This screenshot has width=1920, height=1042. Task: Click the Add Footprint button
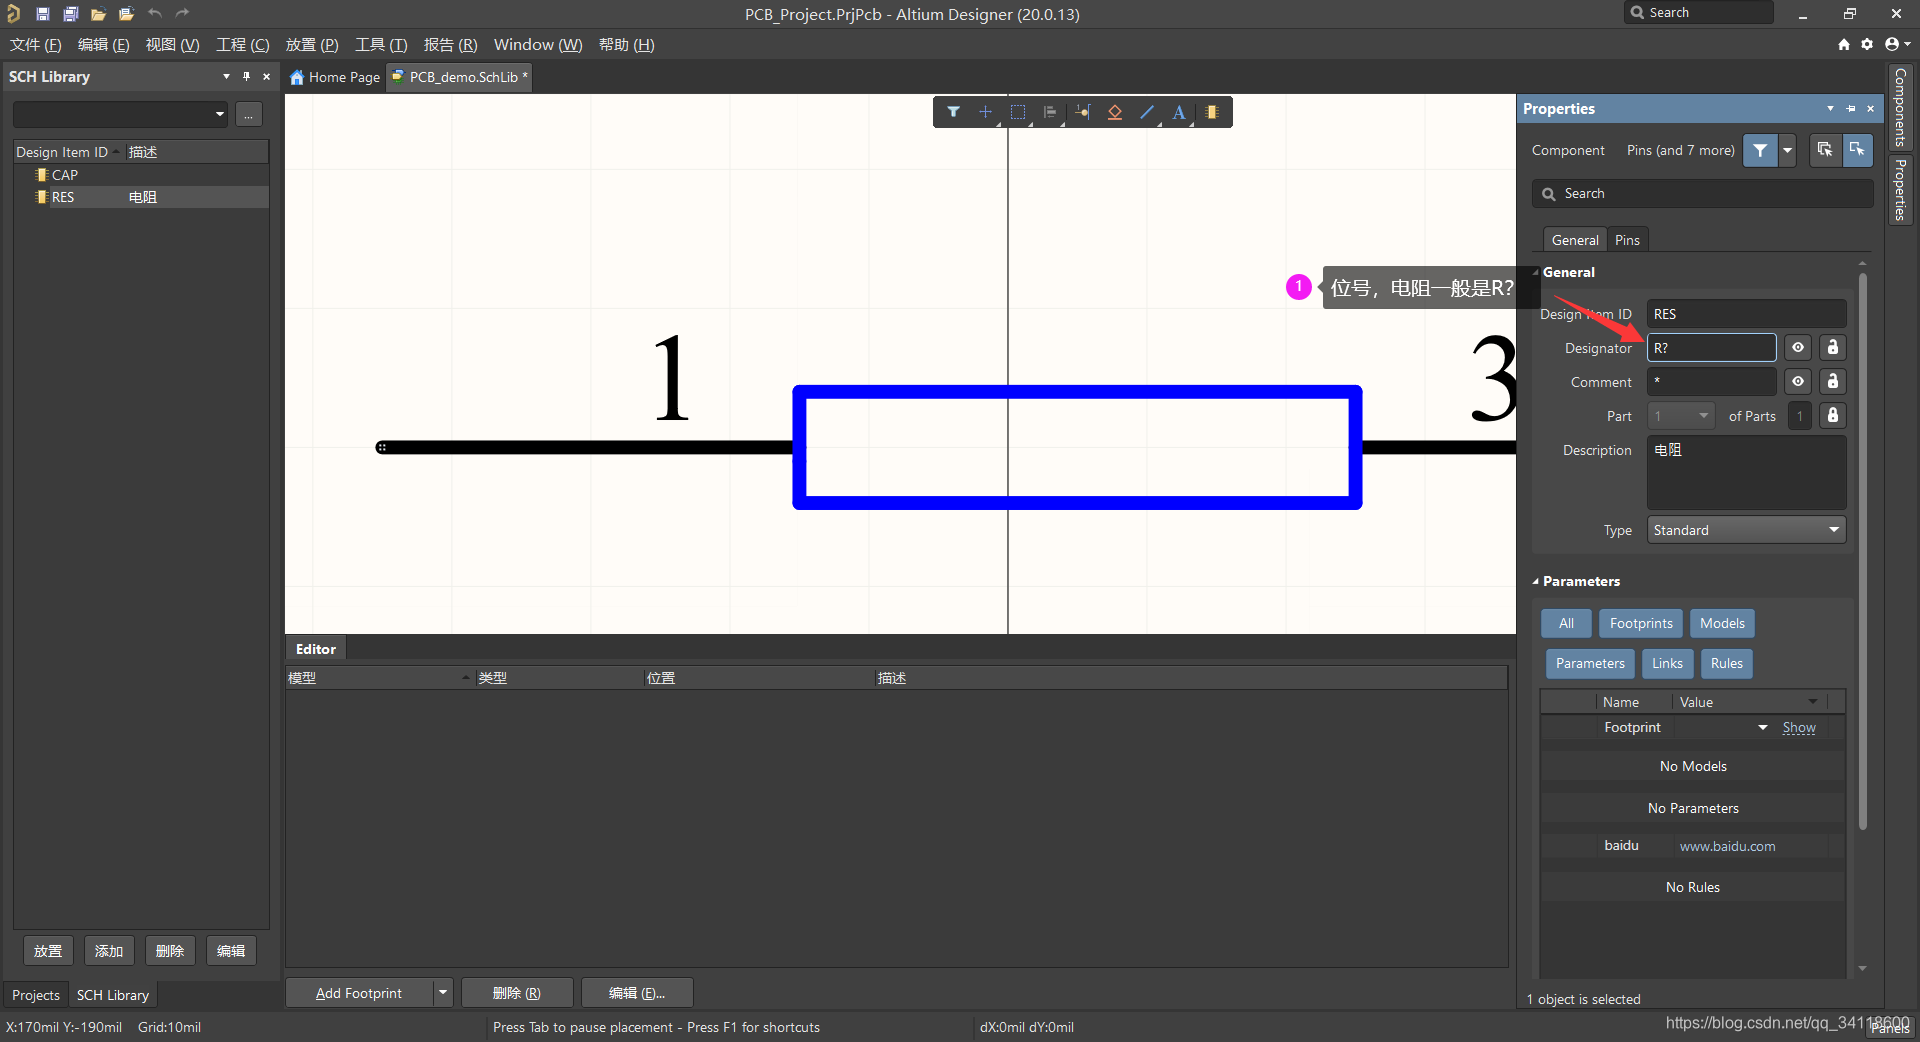[x=359, y=993]
